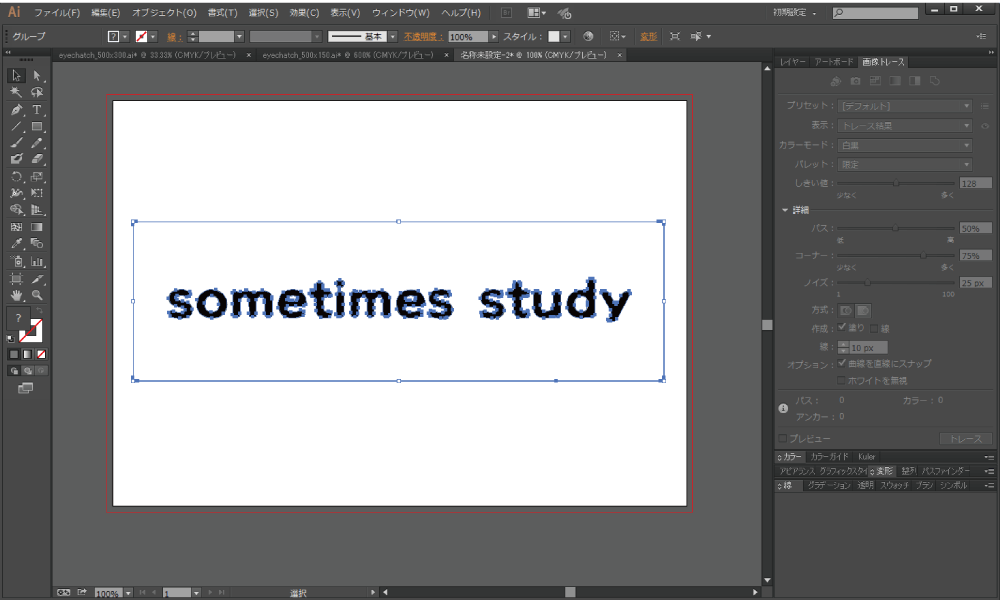Image resolution: width=1000 pixels, height=600 pixels.
Task: Switch to the レイヤー panel tab
Action: 792,62
